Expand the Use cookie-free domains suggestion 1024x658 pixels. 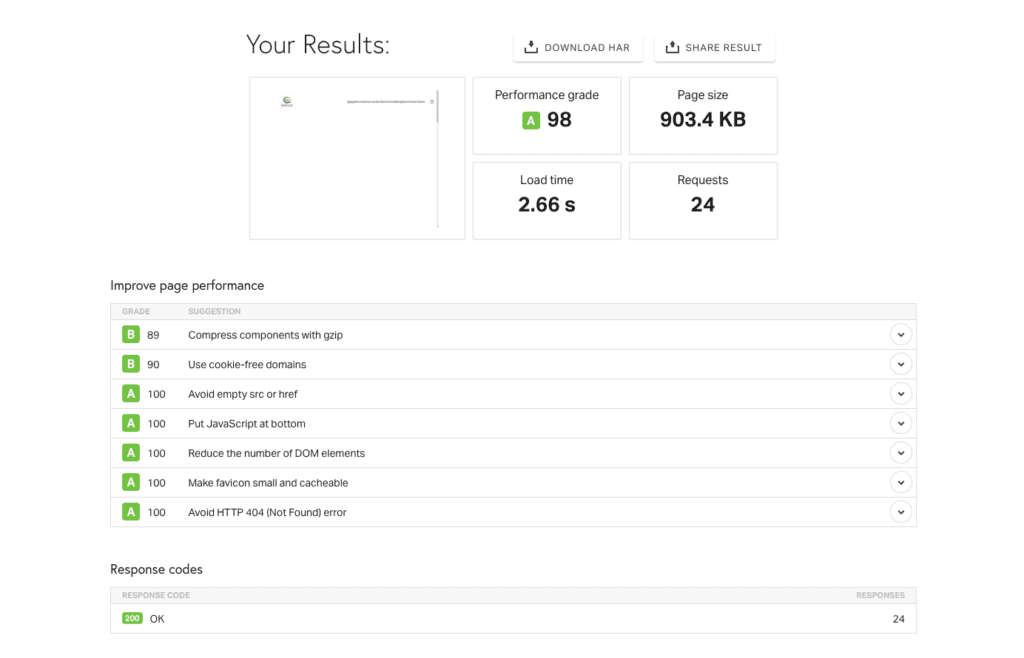900,364
